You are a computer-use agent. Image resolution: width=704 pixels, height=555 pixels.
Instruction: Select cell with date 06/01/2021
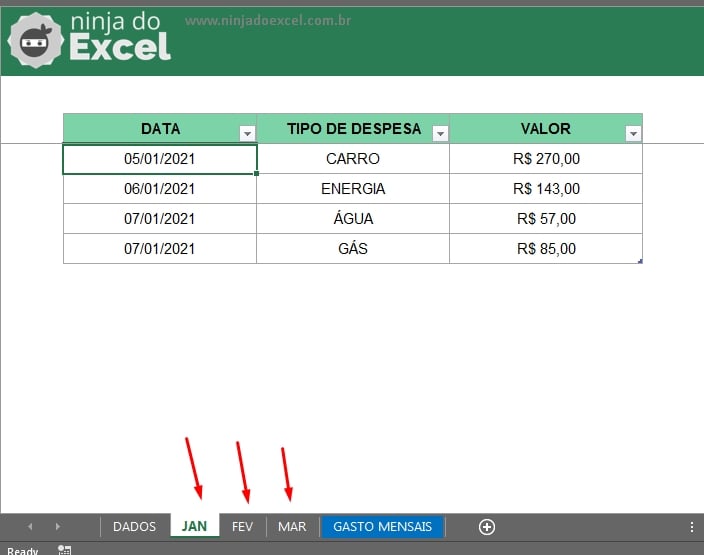point(160,189)
